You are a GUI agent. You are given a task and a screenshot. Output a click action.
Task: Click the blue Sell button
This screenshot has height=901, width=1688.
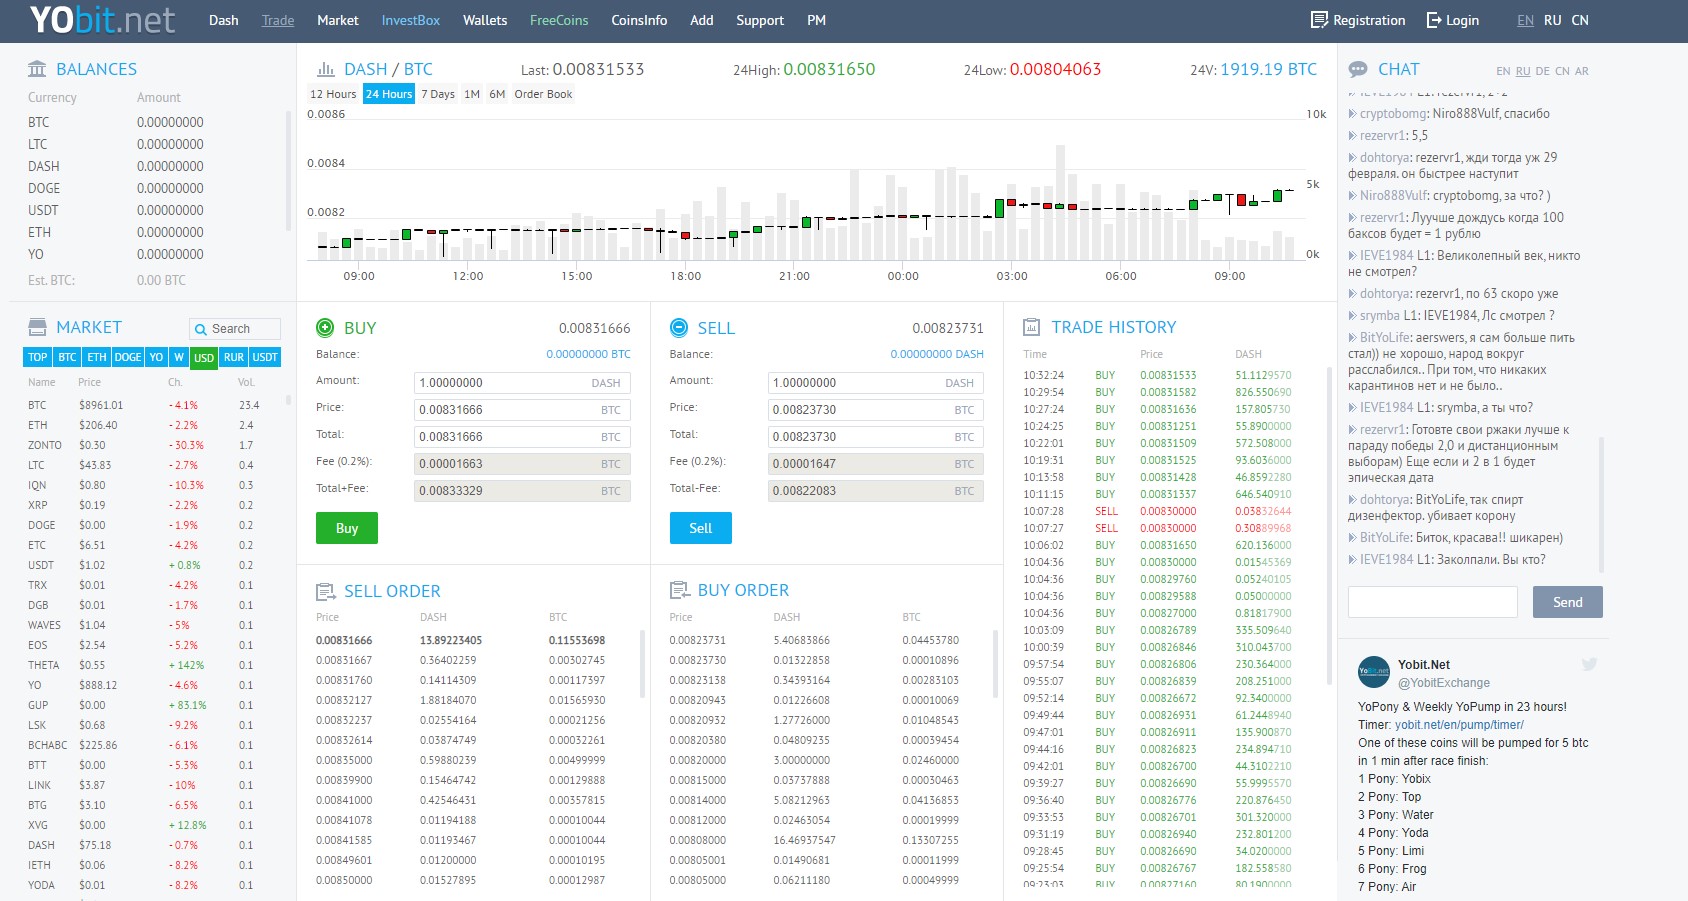tap(701, 528)
